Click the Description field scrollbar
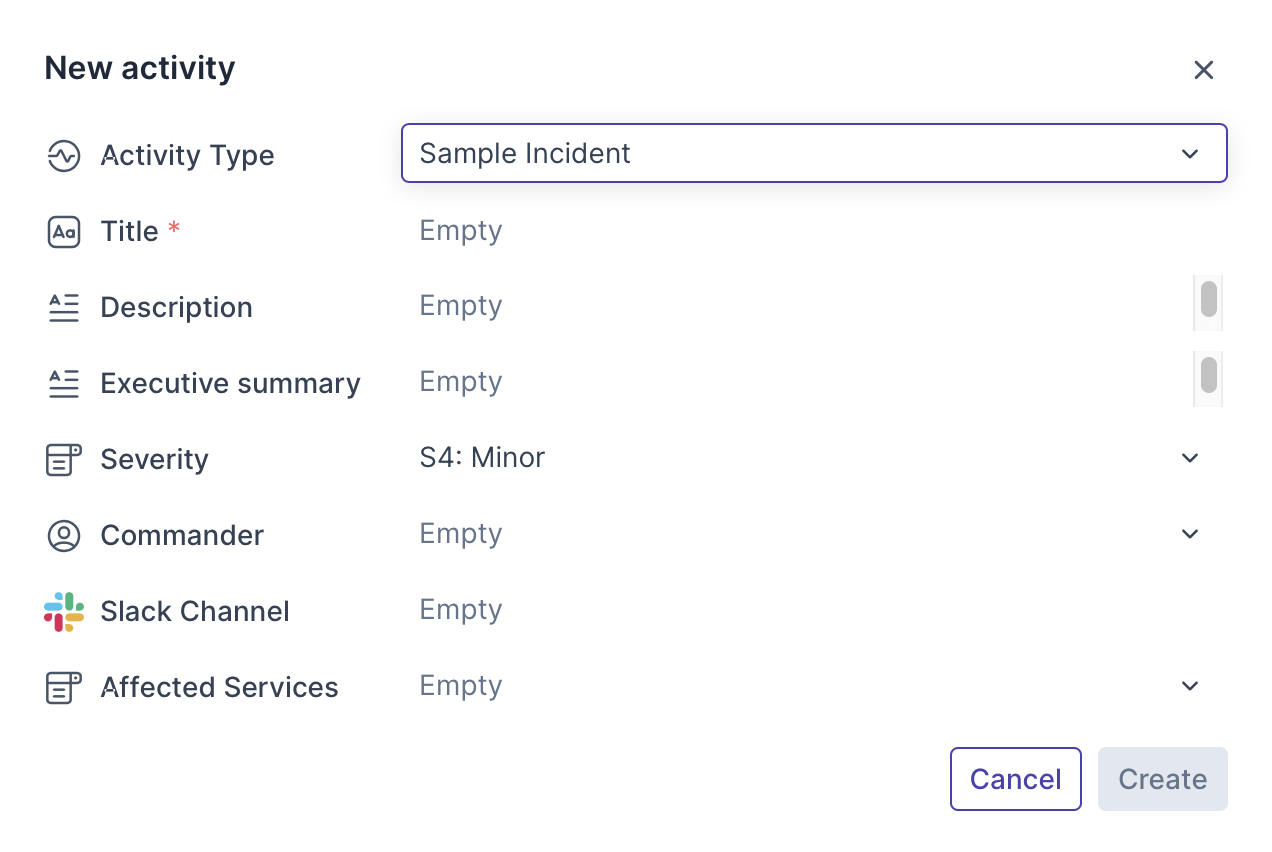Screen dimensions: 1272x852 (x=1208, y=300)
